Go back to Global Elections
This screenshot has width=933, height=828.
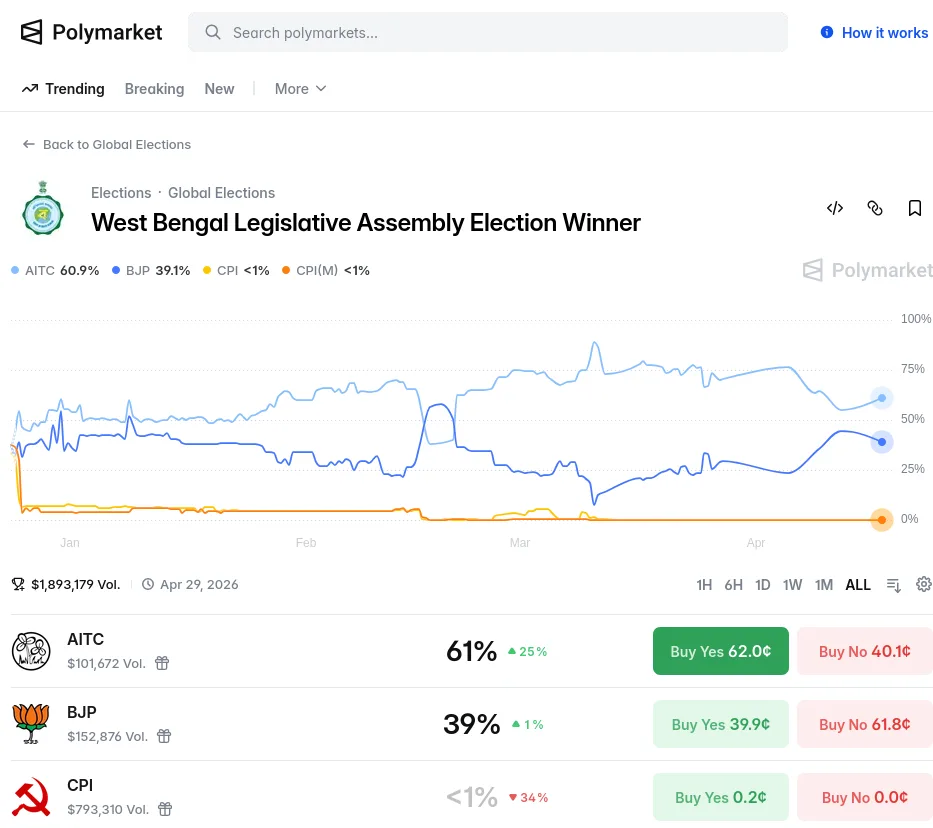pyautogui.click(x=107, y=144)
